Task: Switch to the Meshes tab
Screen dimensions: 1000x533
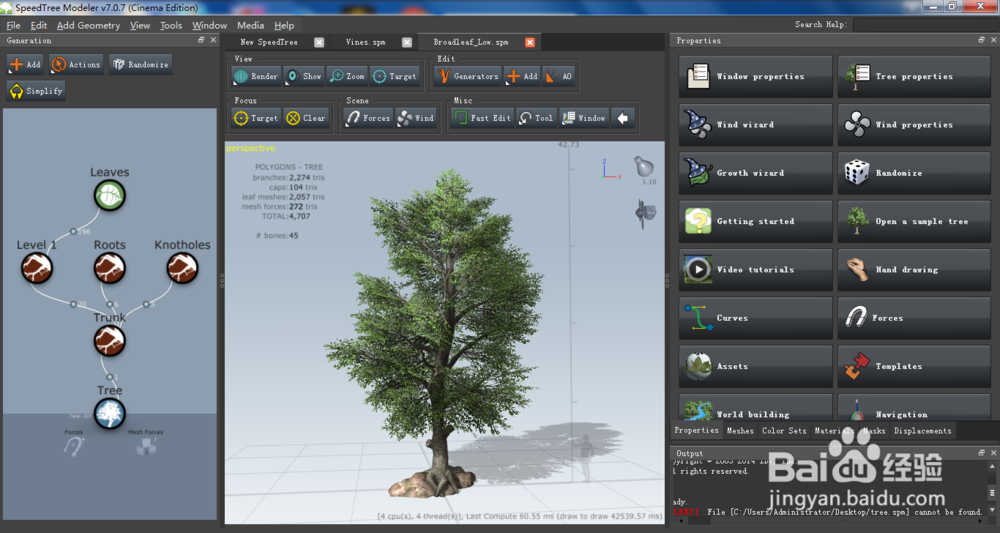Action: point(740,431)
